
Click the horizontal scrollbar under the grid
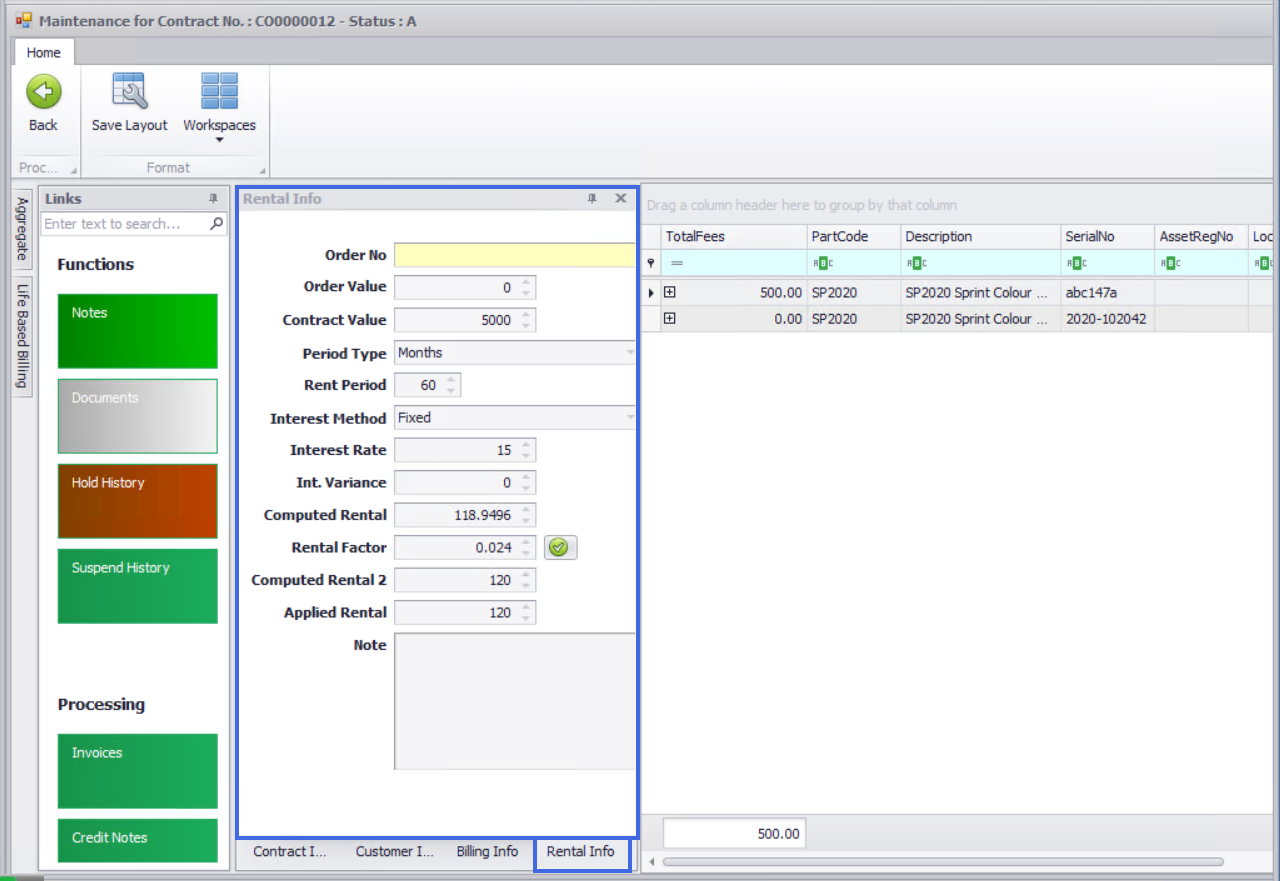click(942, 861)
